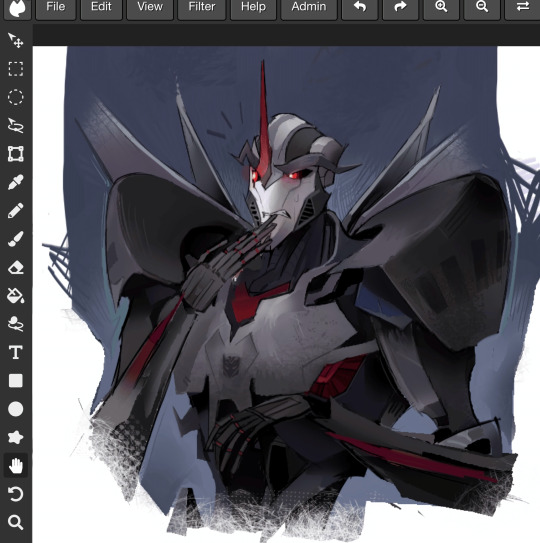Select the Rotate view tool

click(16, 494)
